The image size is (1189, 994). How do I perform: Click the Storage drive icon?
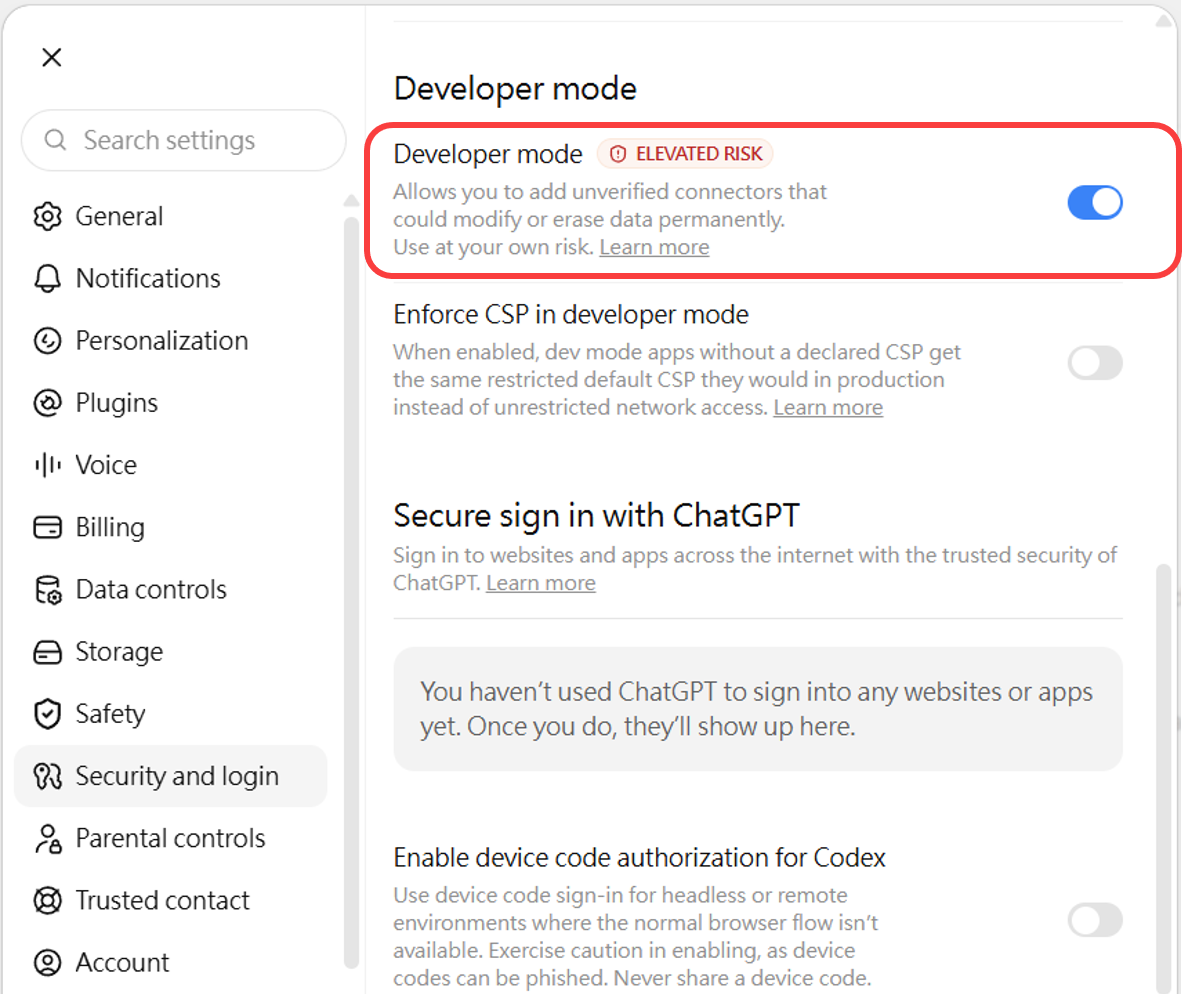(47, 652)
